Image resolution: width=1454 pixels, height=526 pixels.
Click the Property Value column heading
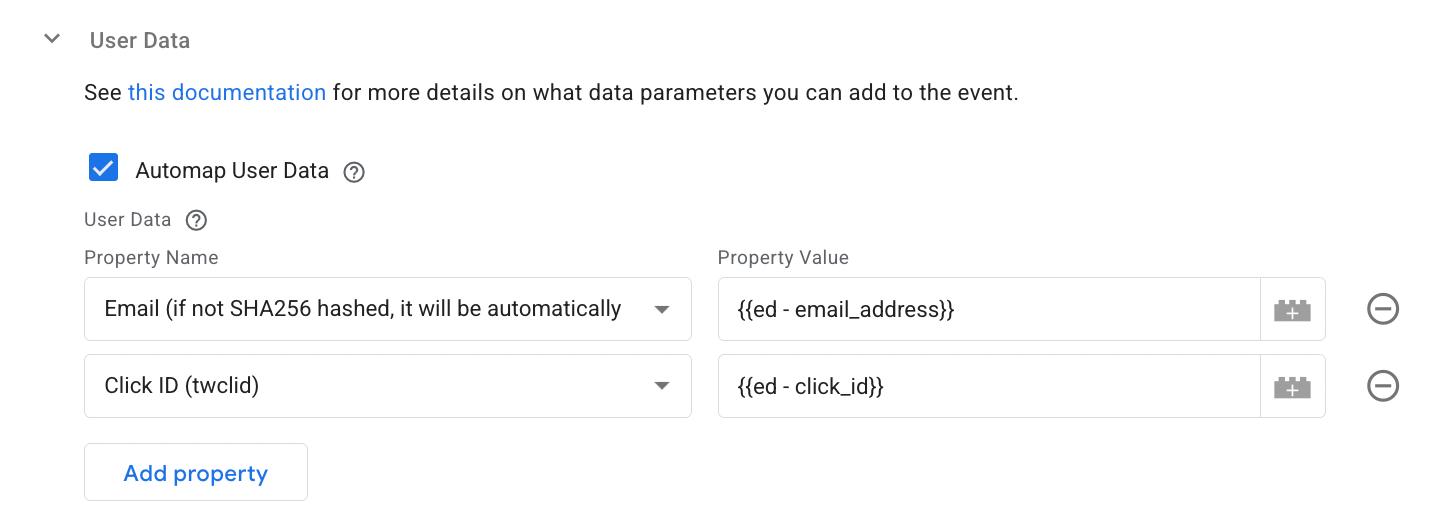click(783, 257)
